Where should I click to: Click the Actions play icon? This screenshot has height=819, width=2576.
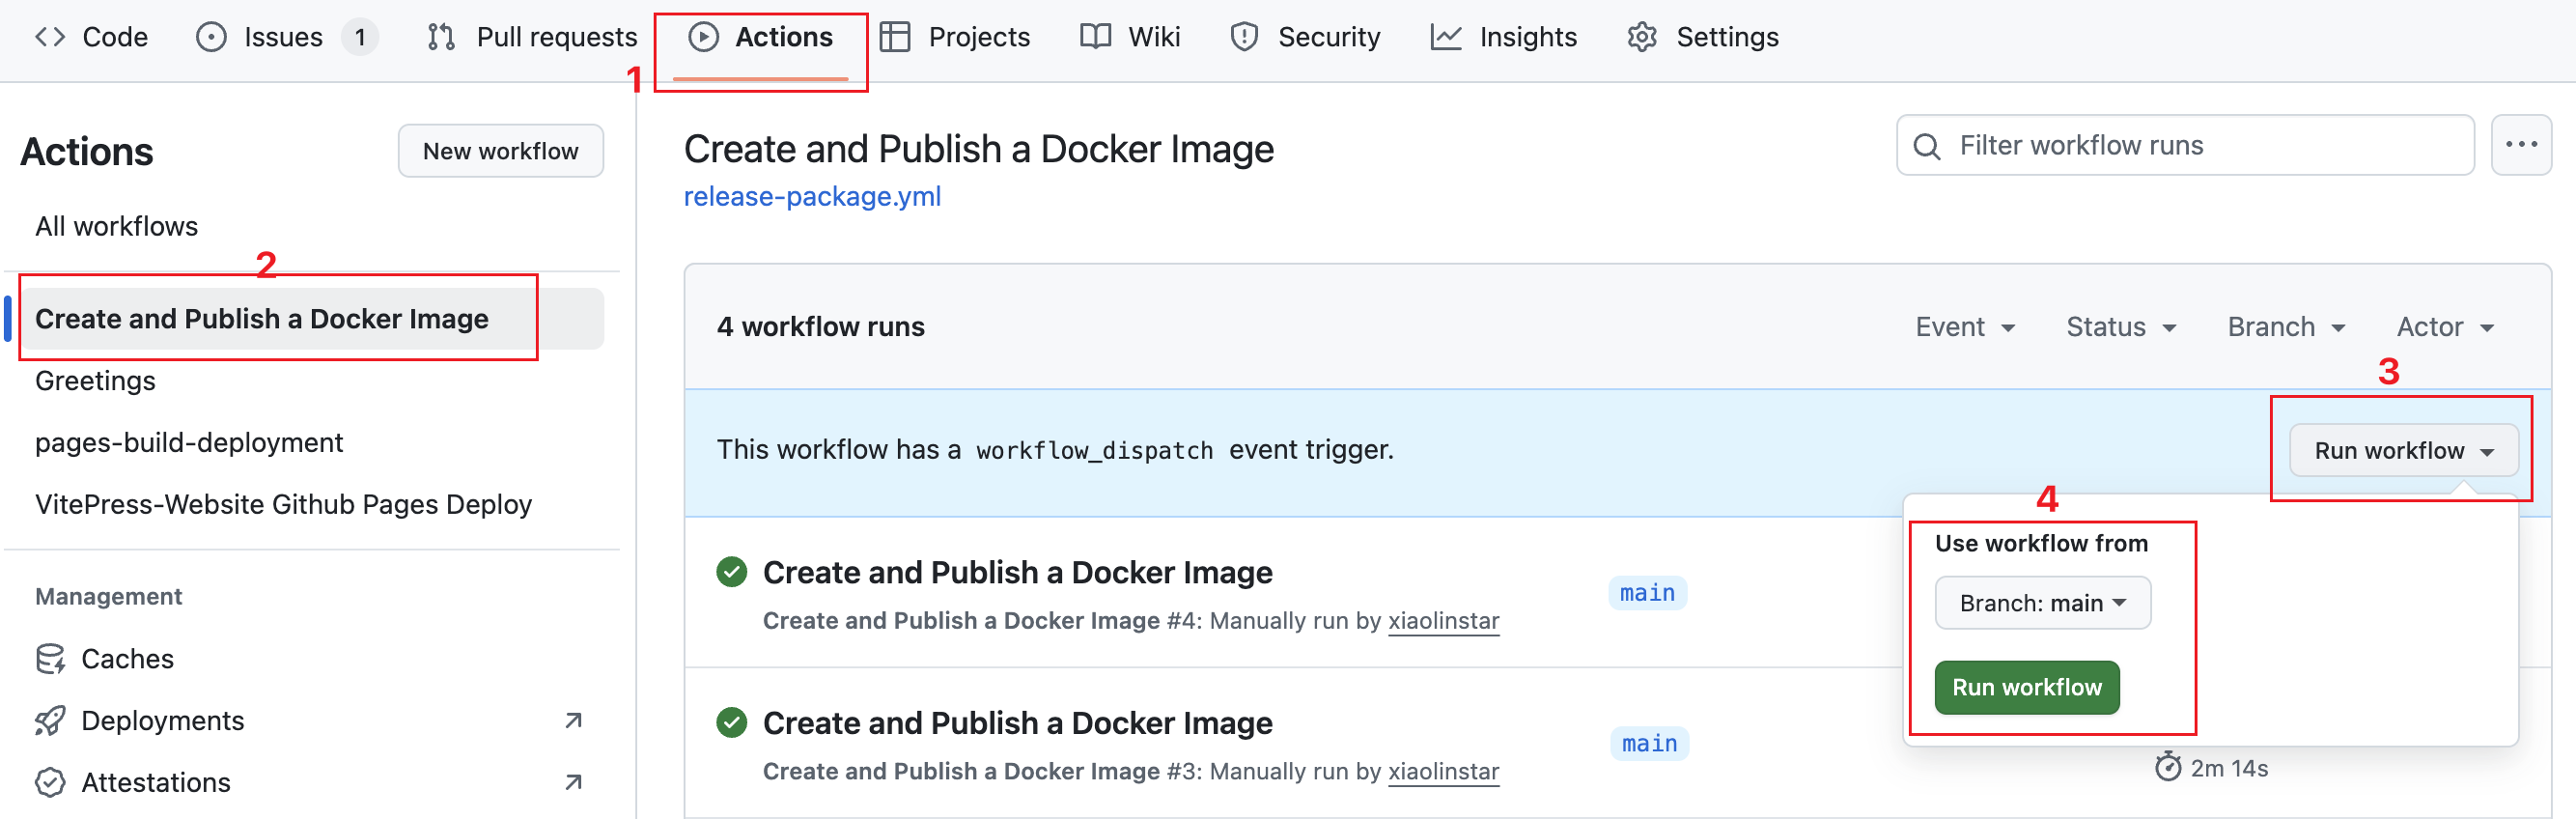[703, 37]
